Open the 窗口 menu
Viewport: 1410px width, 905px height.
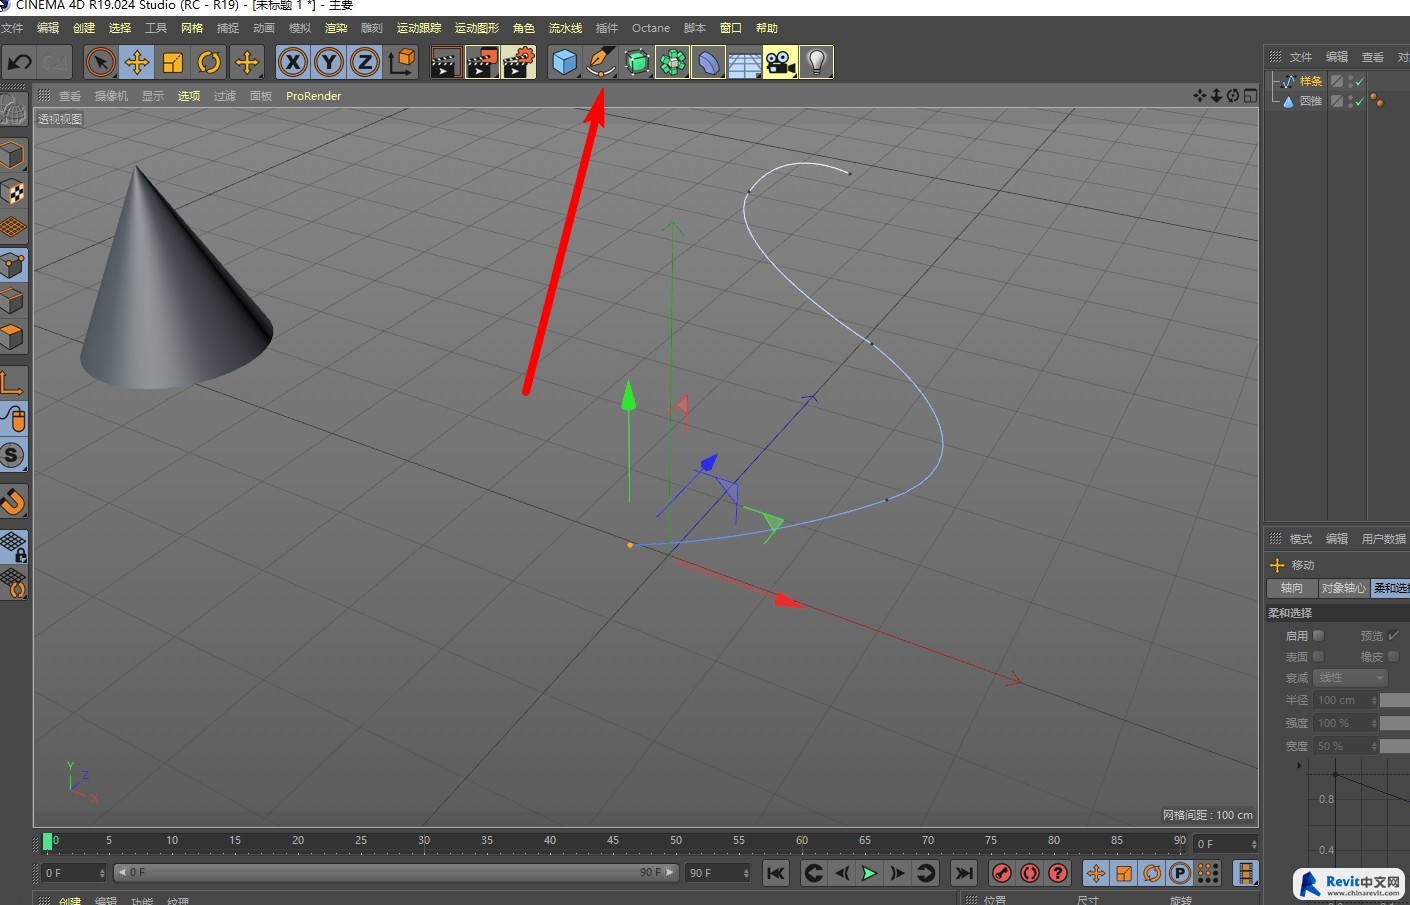tap(731, 28)
